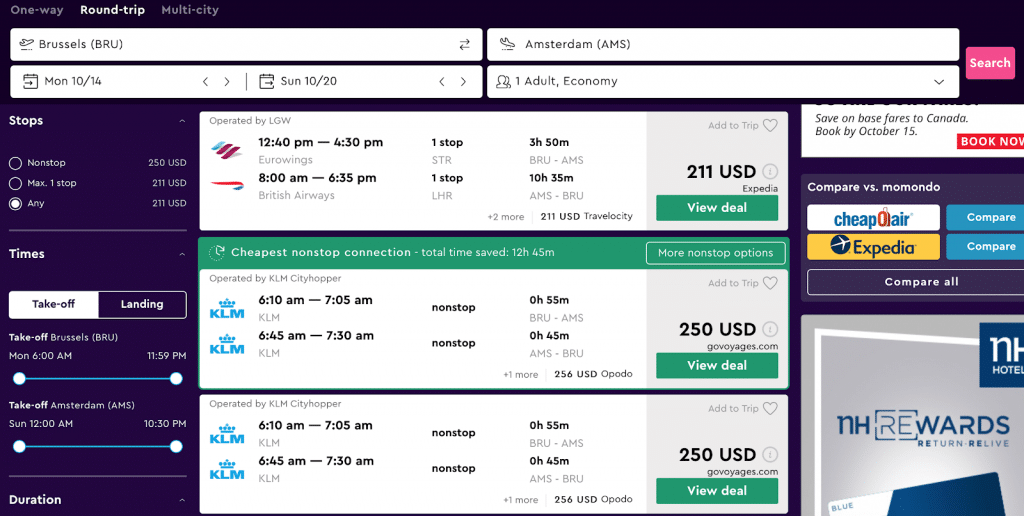Click left handle of Amsterdam take-off slider
Screen dimensions: 1024x516
pyautogui.click(x=19, y=446)
